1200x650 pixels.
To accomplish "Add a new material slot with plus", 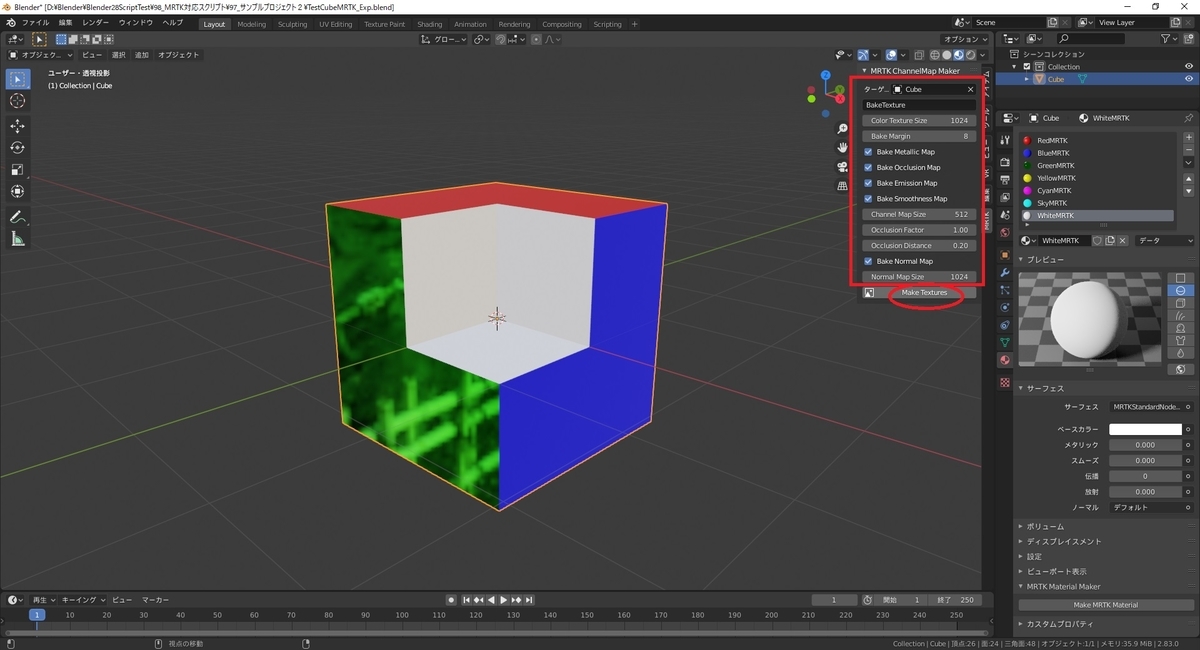I will [x=1188, y=137].
